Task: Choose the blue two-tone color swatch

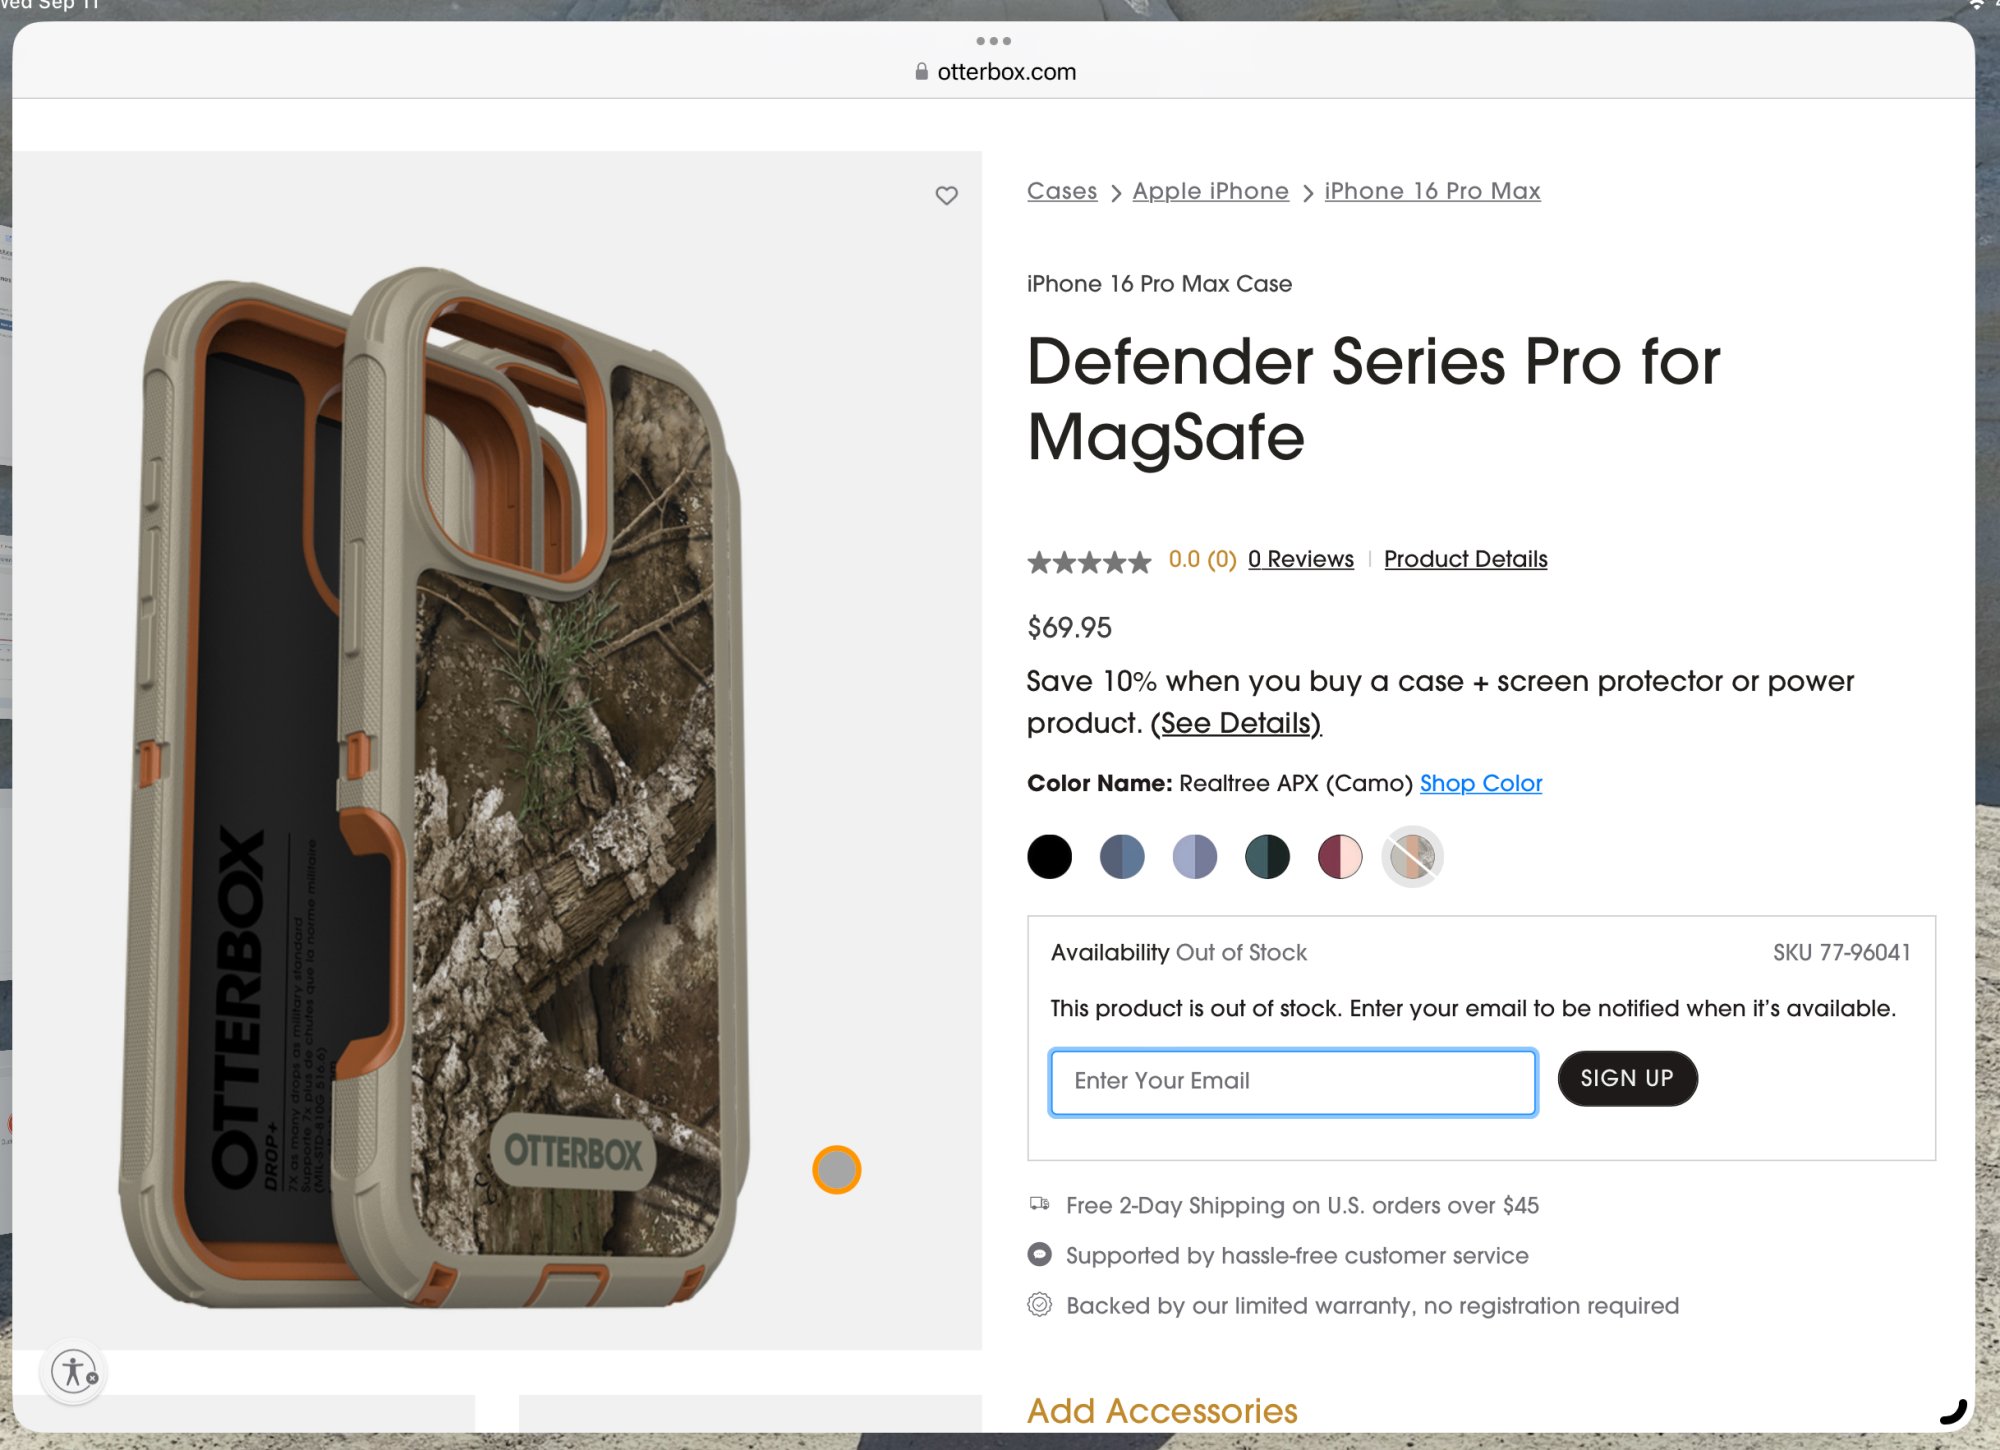Action: coord(1122,857)
